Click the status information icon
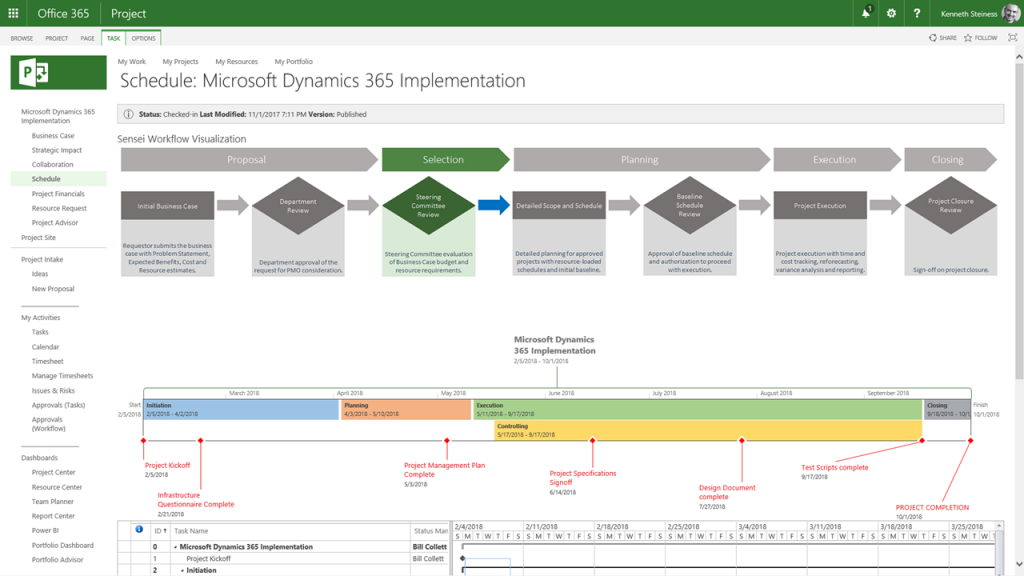This screenshot has width=1024, height=576. click(x=128, y=114)
